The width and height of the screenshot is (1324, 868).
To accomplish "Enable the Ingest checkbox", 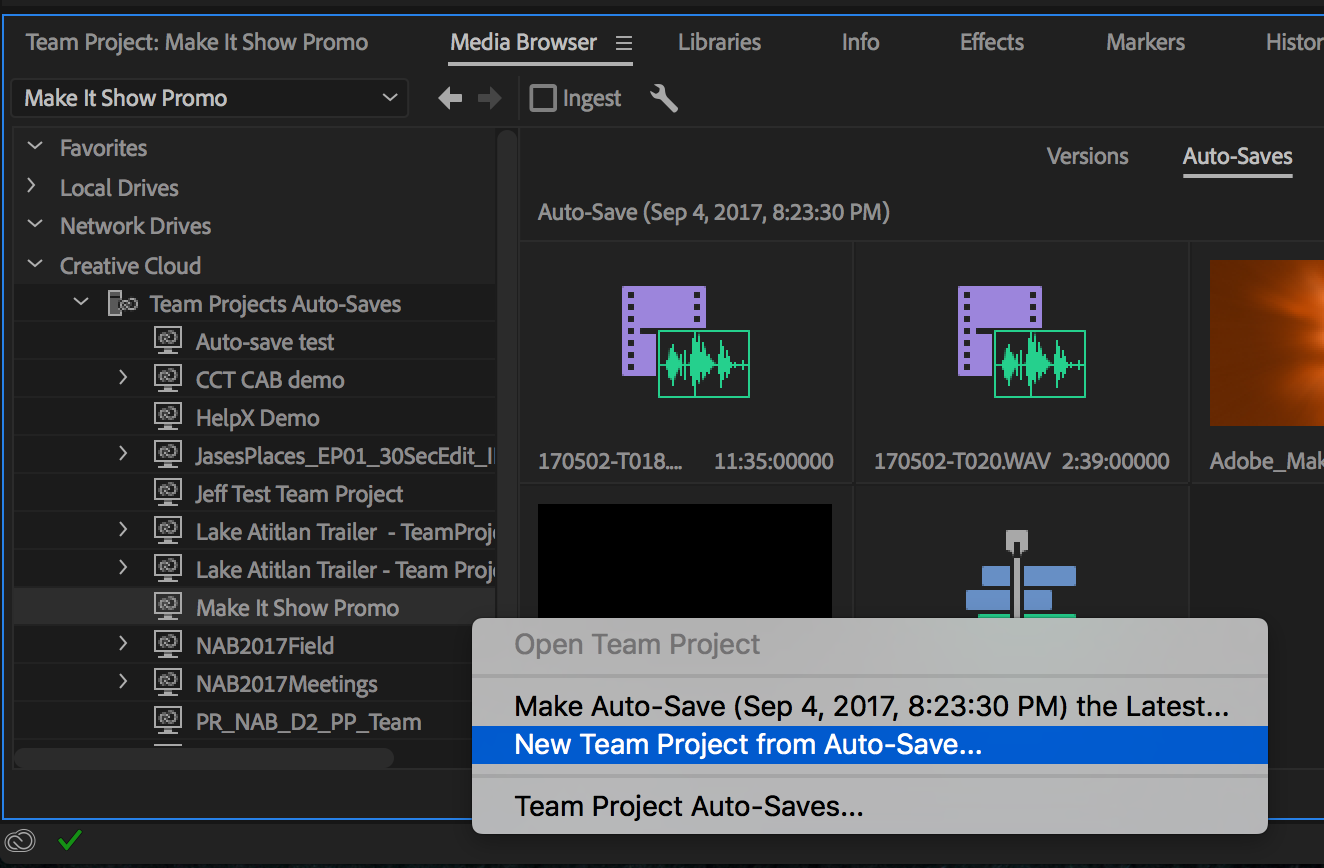I will click(543, 98).
